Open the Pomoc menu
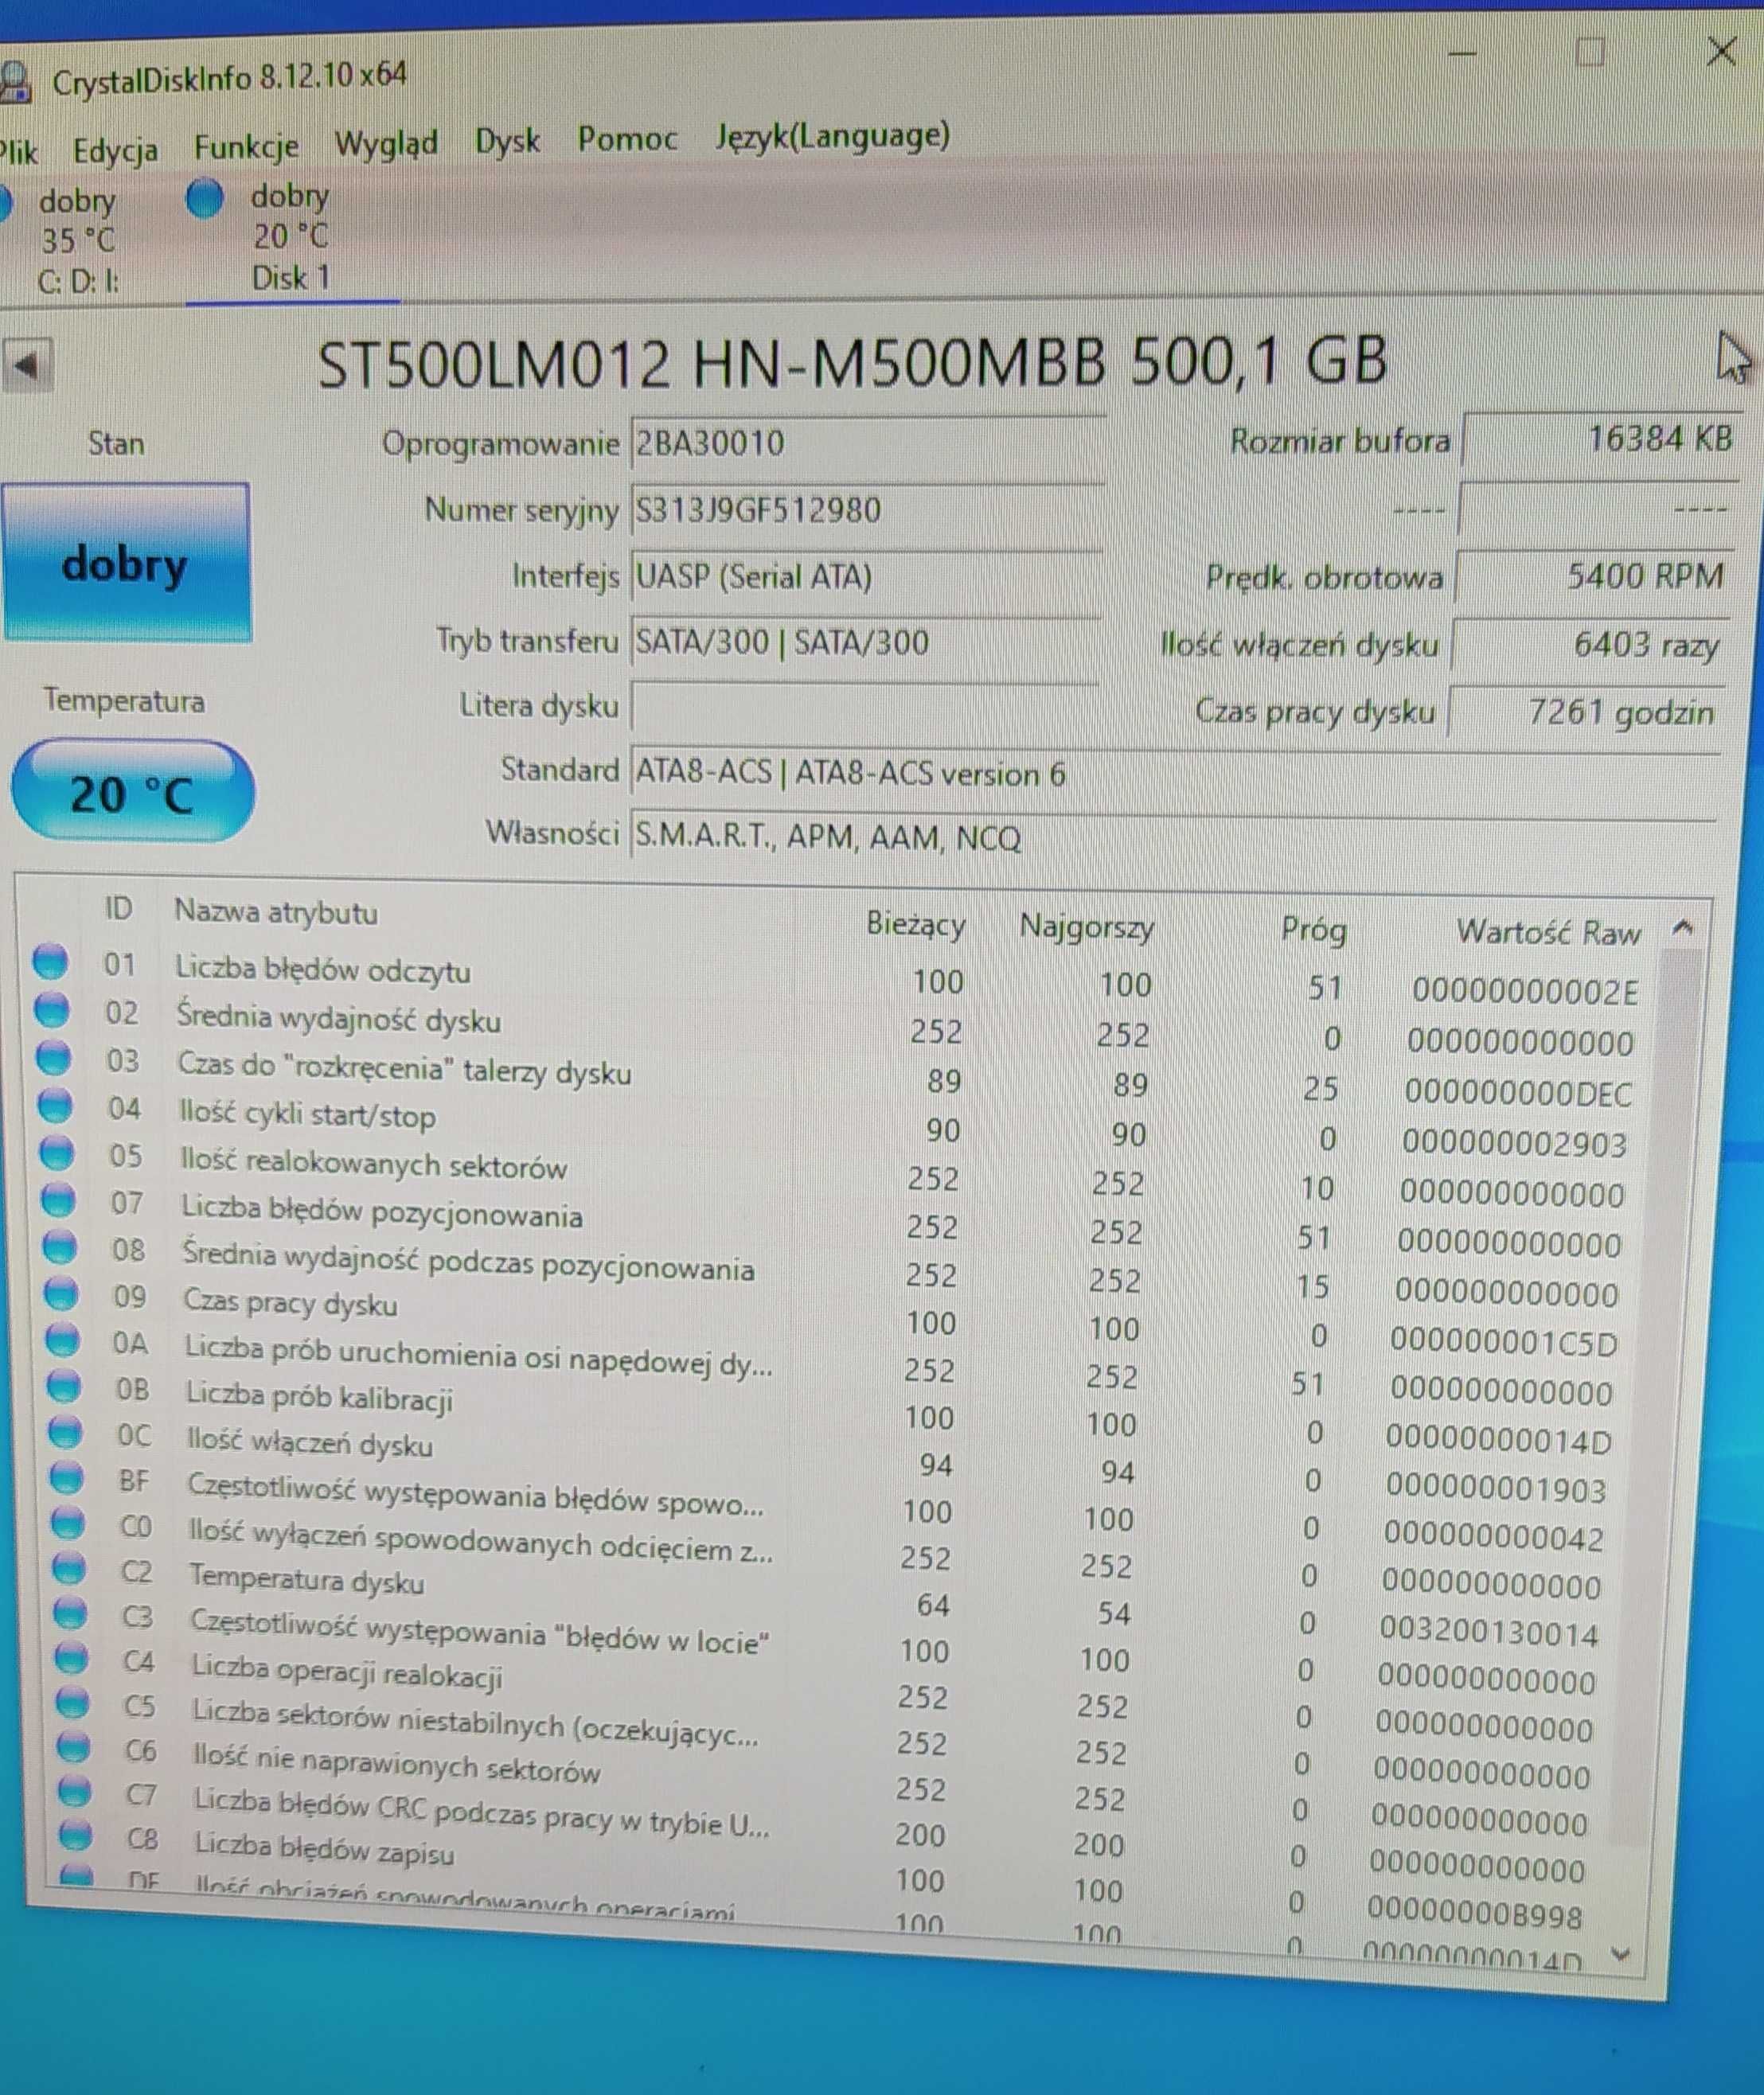The height and width of the screenshot is (2095, 1764). 627,138
